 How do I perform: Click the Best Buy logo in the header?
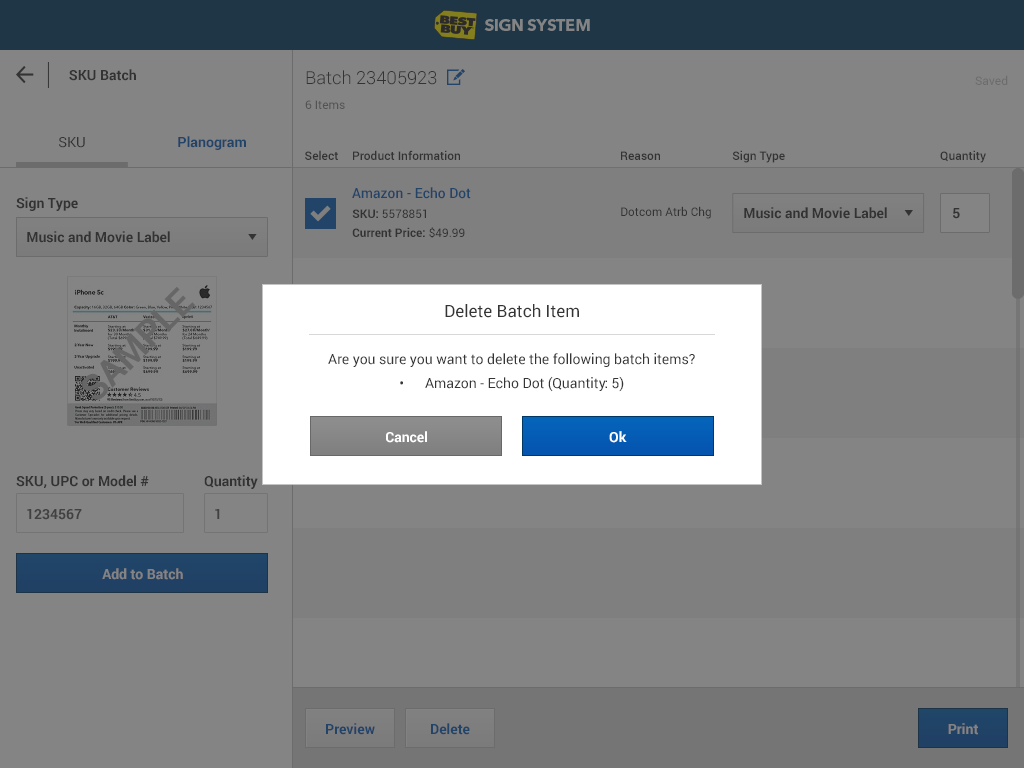455,25
